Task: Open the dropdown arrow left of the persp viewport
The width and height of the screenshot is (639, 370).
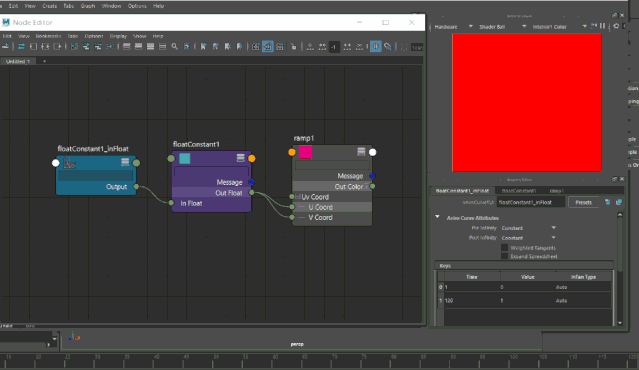Action: 54,338
